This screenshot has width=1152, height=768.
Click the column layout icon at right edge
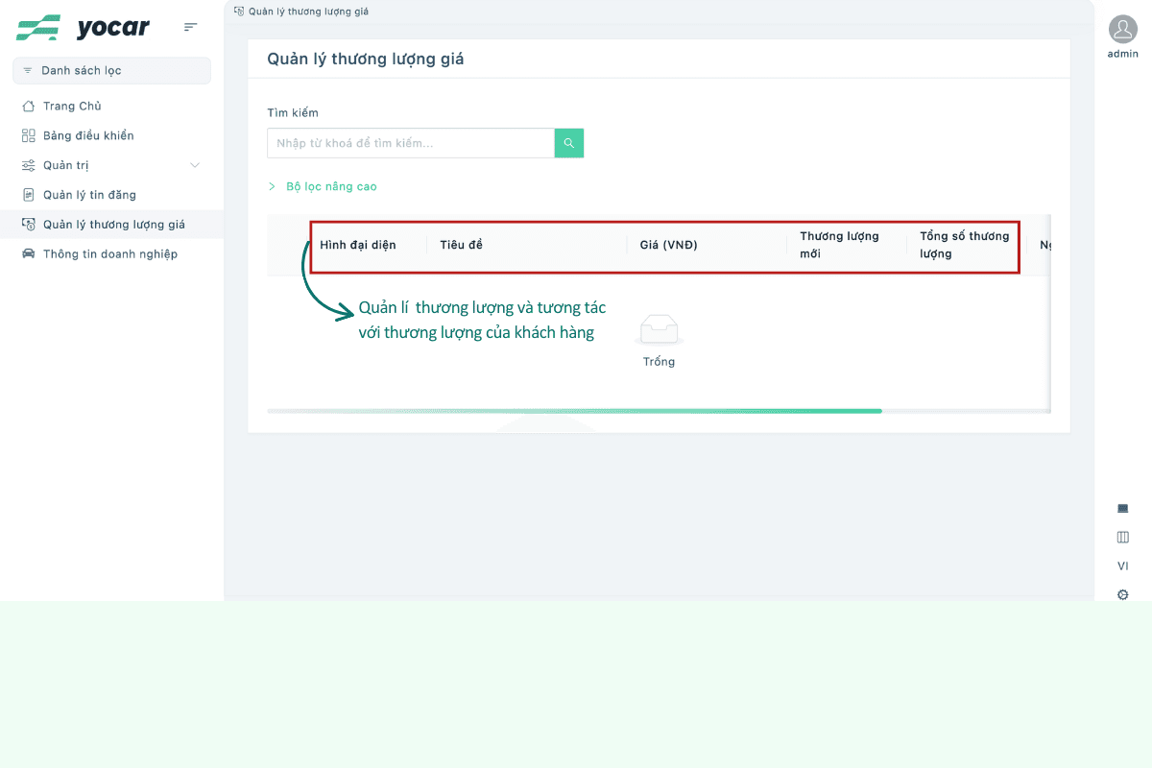[x=1123, y=537]
